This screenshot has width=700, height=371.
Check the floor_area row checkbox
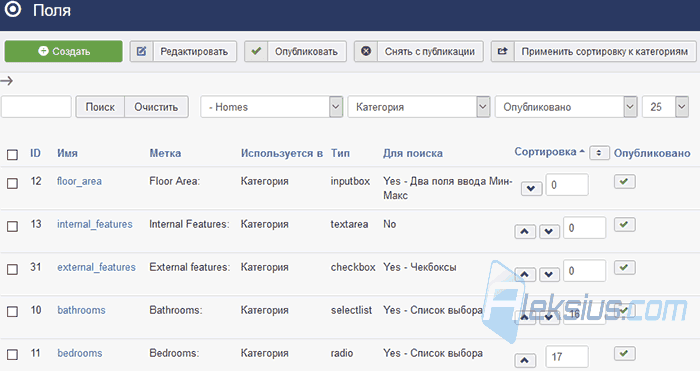click(12, 183)
